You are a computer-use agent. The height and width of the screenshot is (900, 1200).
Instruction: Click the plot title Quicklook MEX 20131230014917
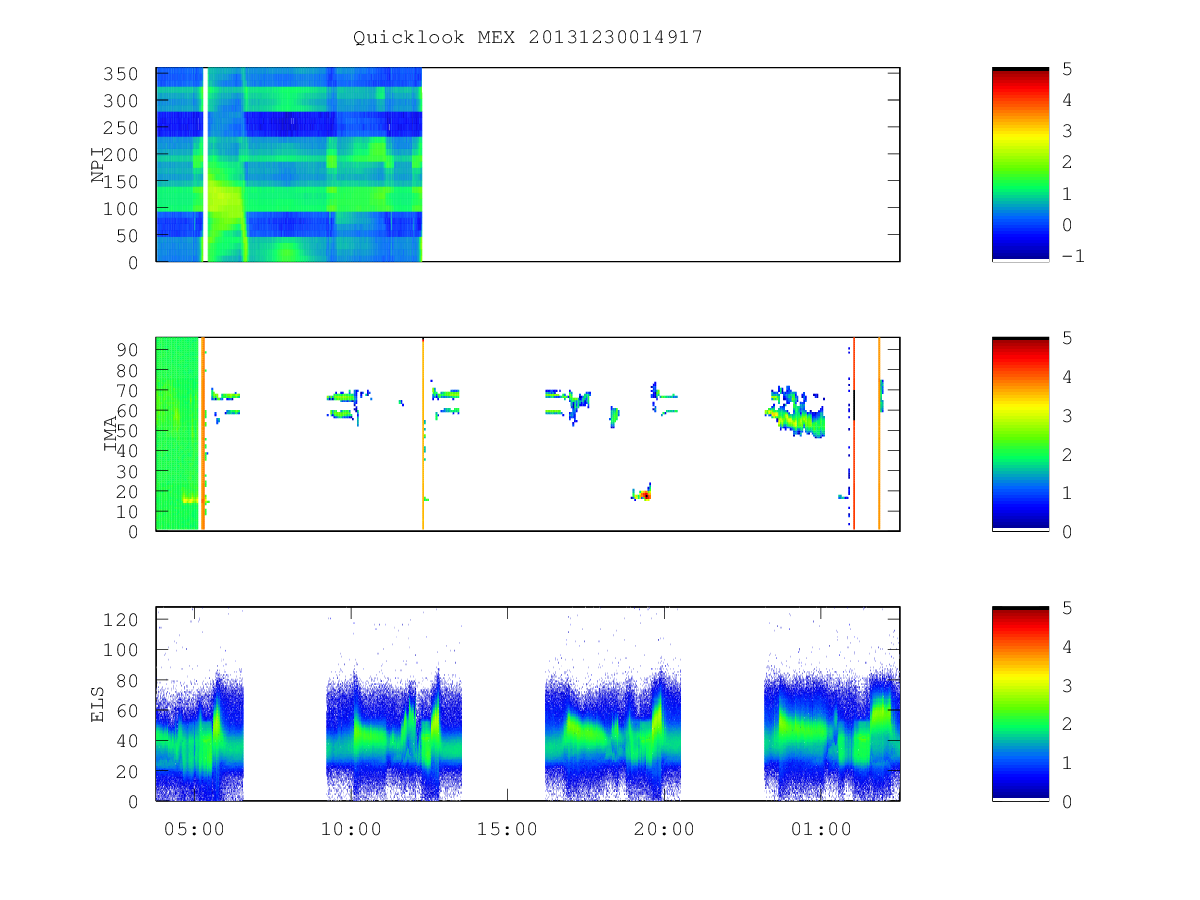pyautogui.click(x=528, y=37)
